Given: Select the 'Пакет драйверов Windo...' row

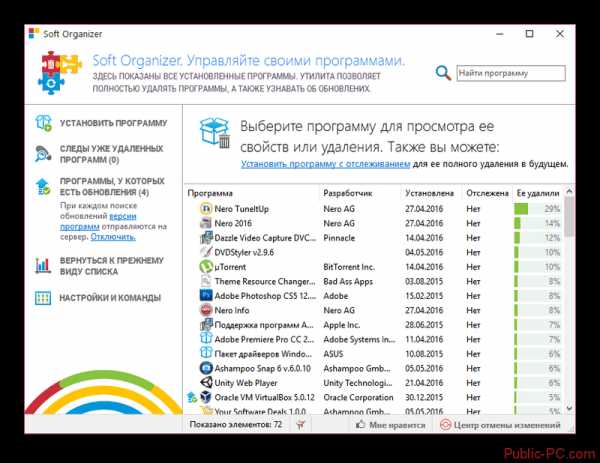Looking at the screenshot, I should (x=374, y=354).
